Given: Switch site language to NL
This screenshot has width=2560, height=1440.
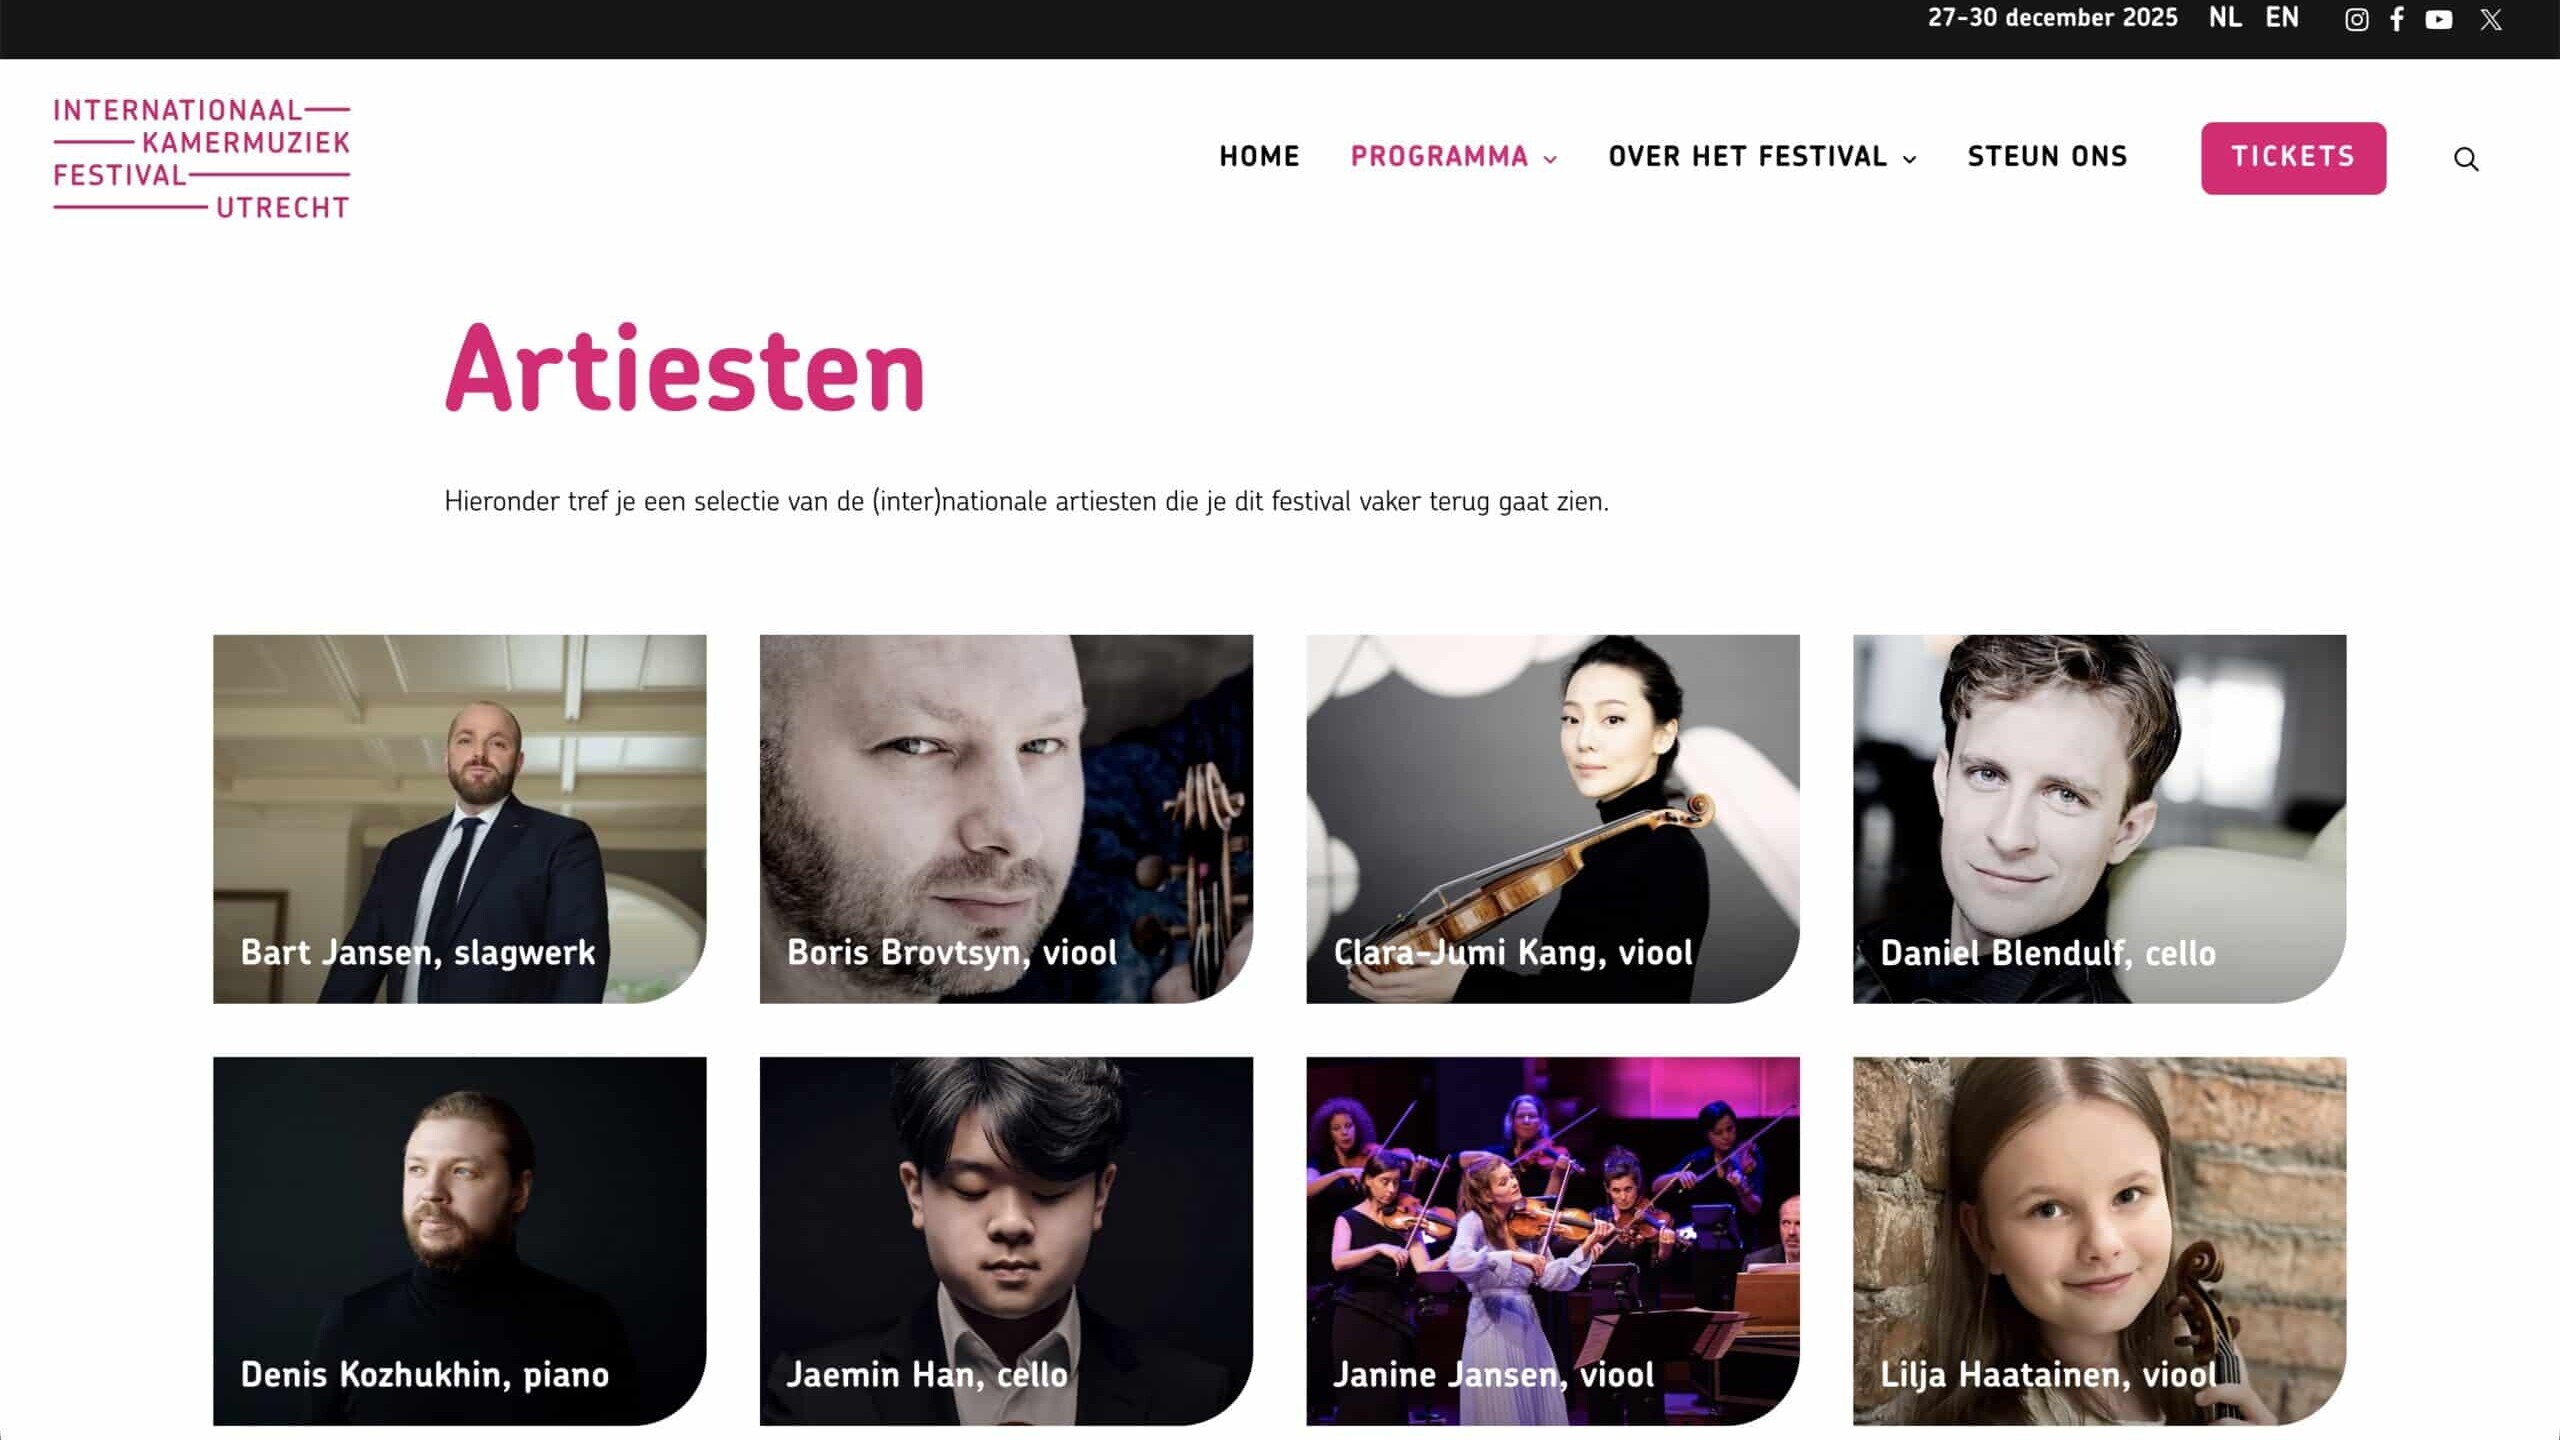Looking at the screenshot, I should [2224, 18].
